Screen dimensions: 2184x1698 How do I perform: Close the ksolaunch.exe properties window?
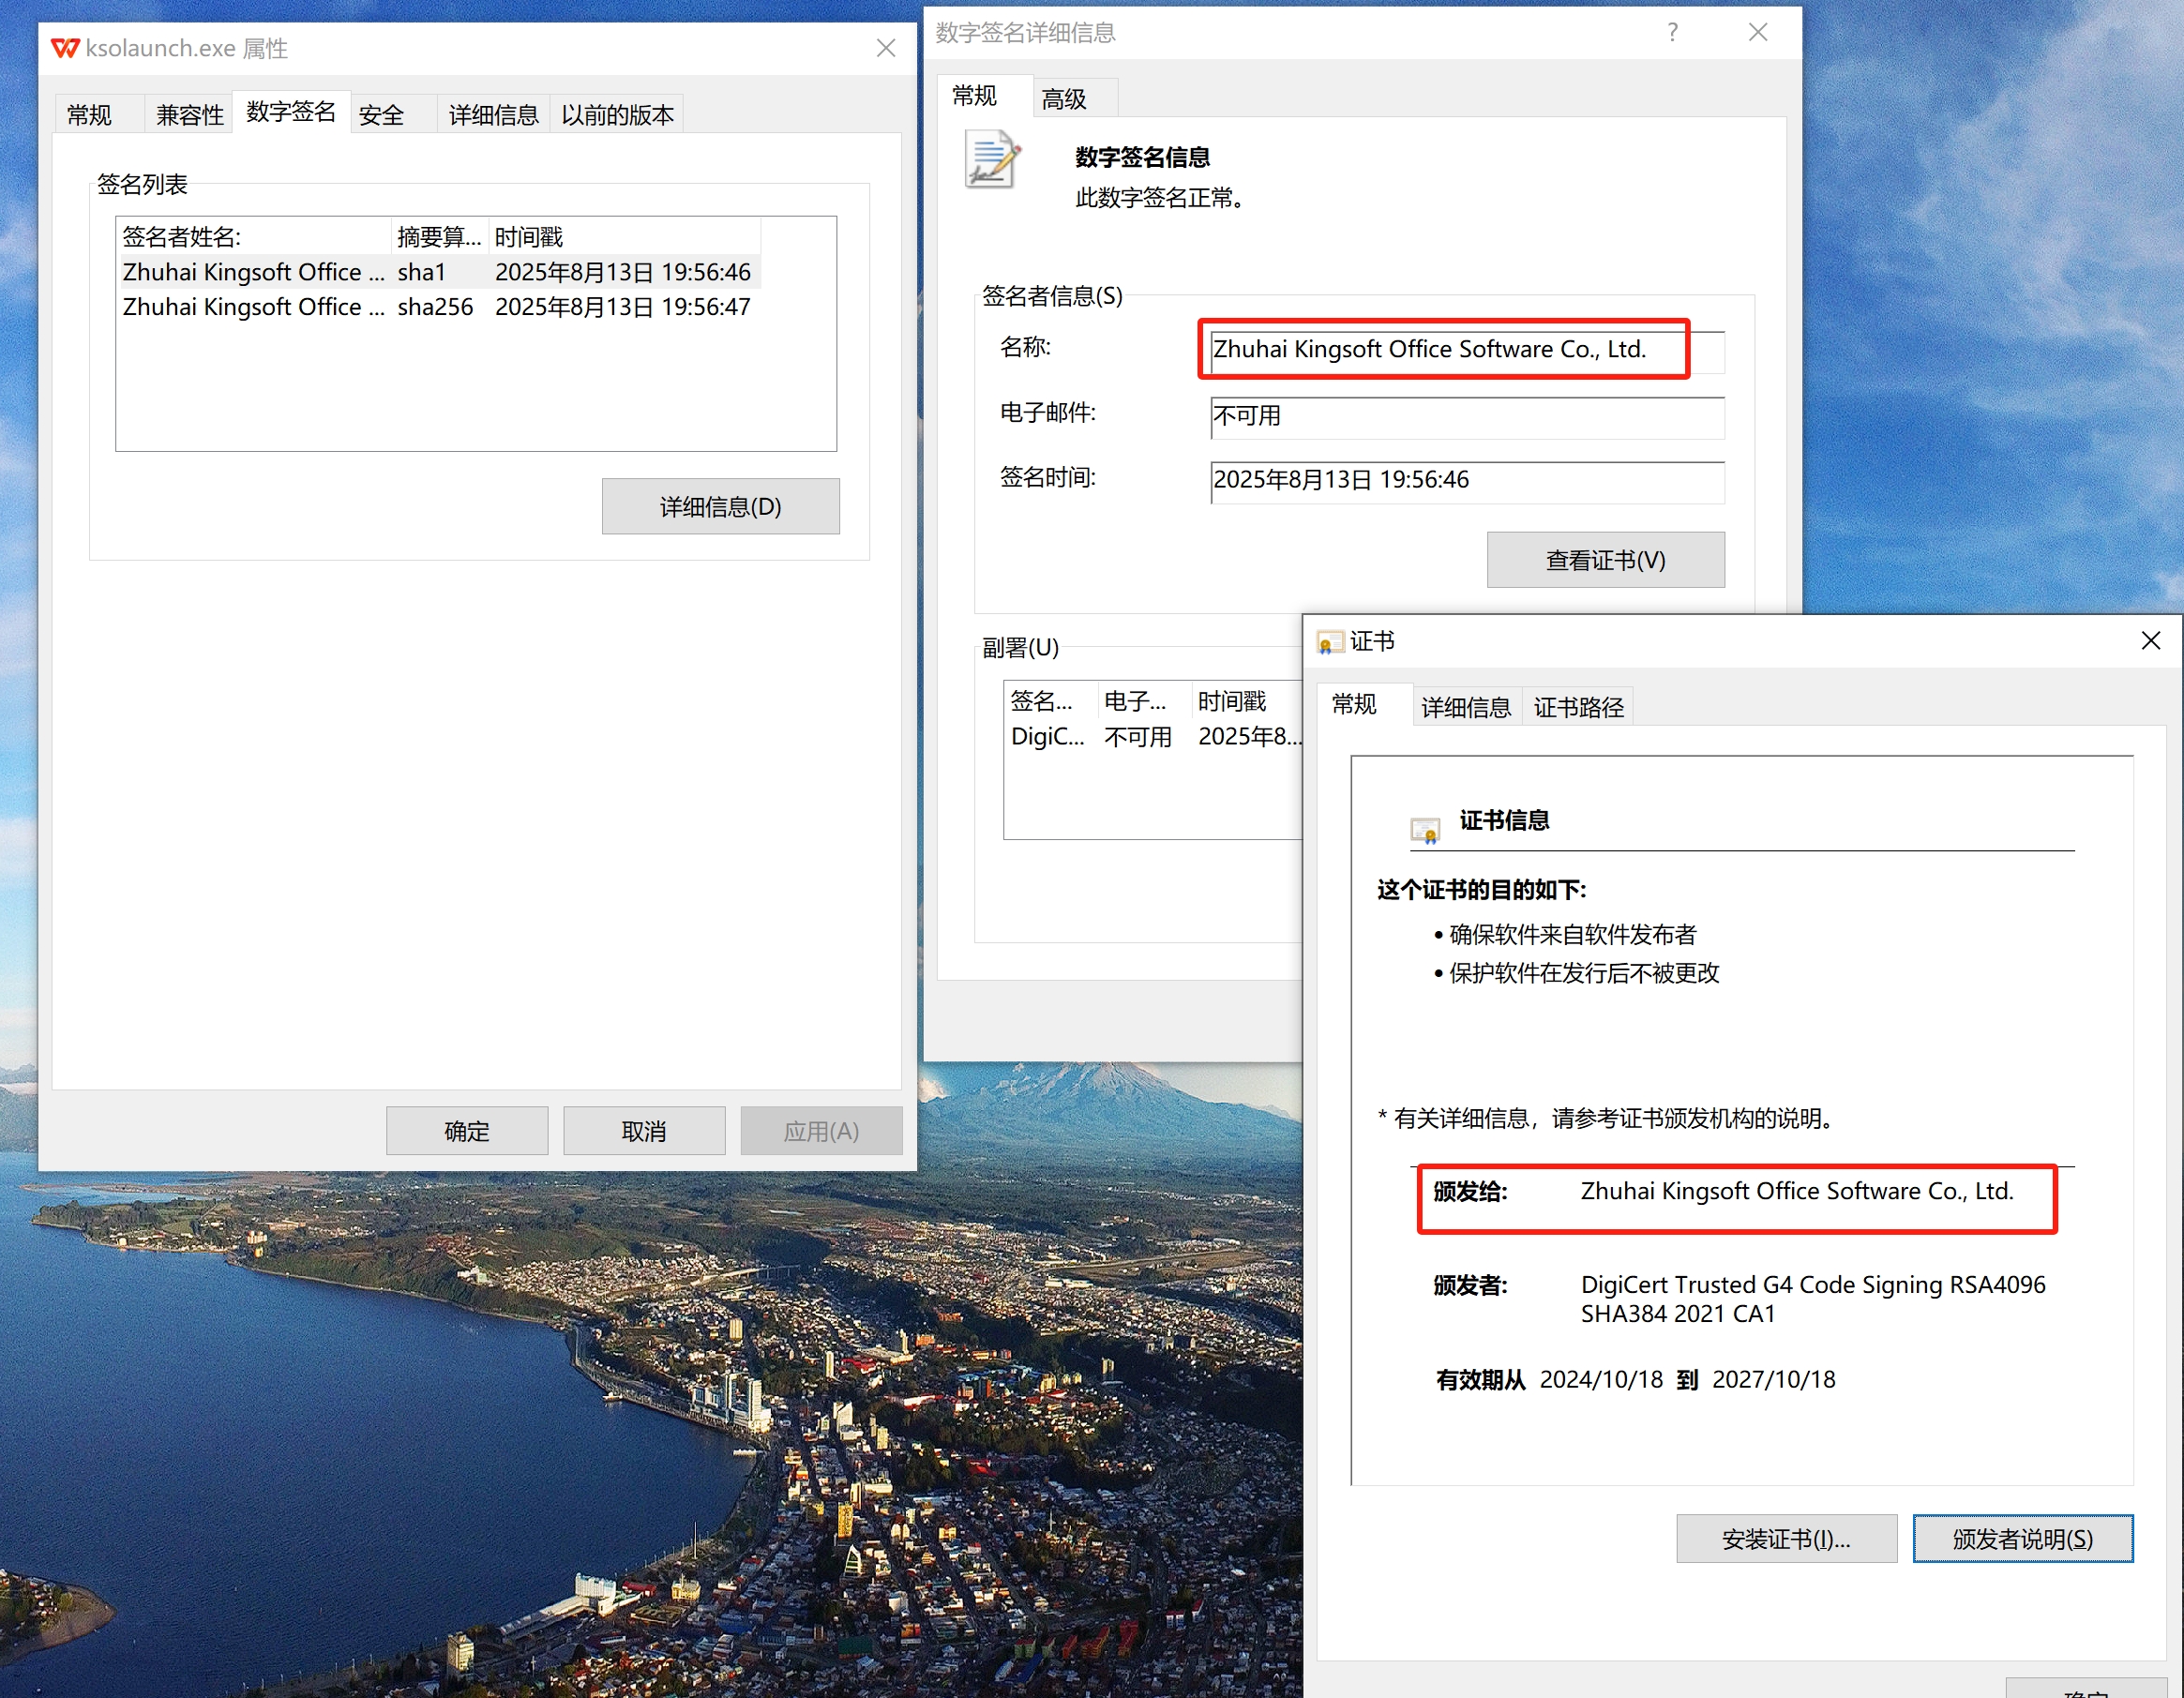[885, 48]
